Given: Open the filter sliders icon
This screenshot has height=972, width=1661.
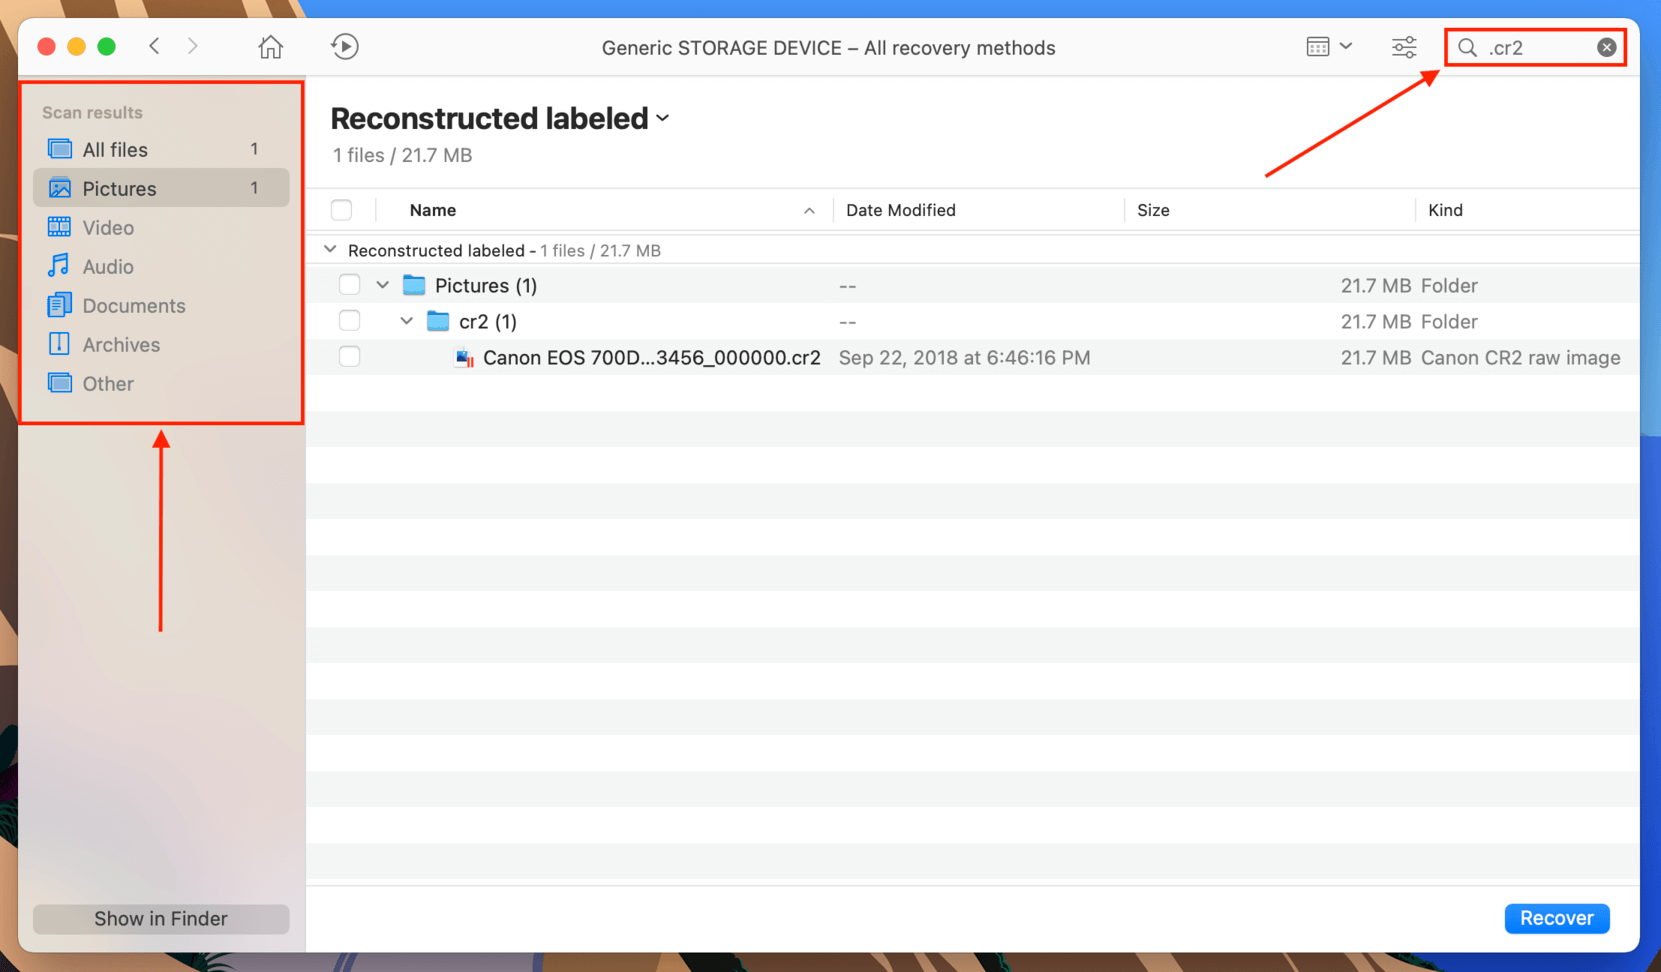Looking at the screenshot, I should coord(1404,47).
